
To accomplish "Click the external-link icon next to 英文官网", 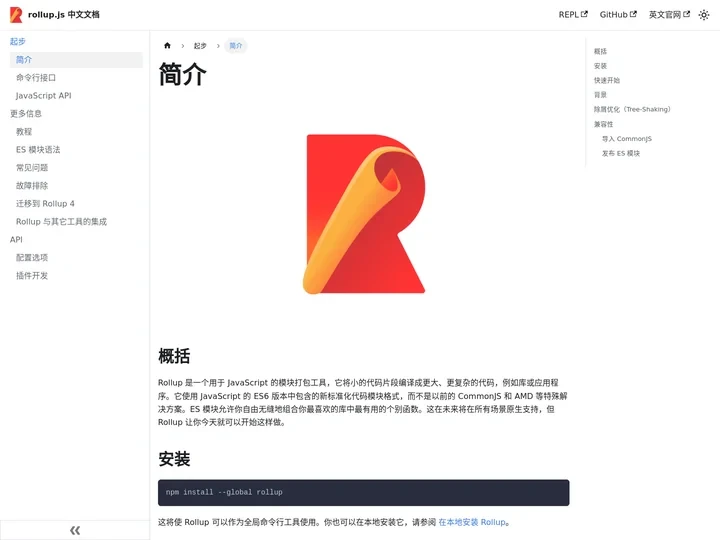I will click(686, 14).
